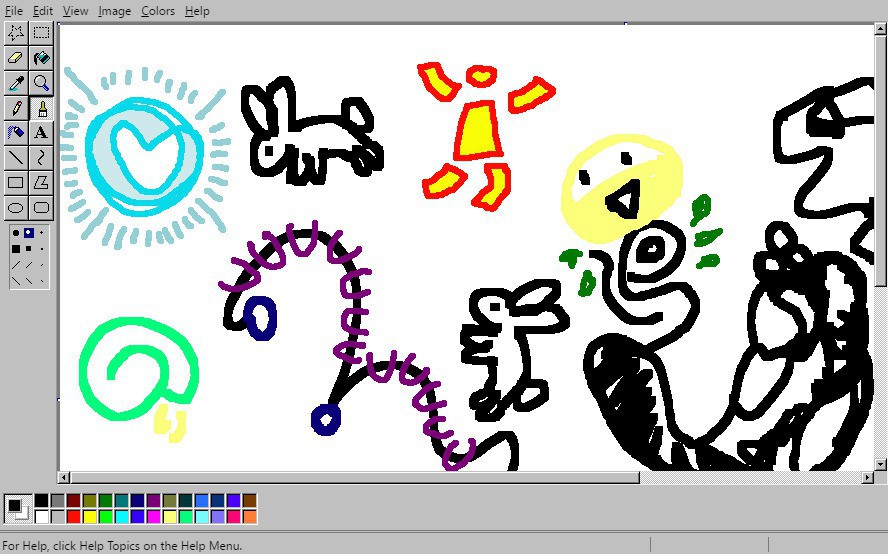Pick the Ellipse shape tool

(16, 208)
